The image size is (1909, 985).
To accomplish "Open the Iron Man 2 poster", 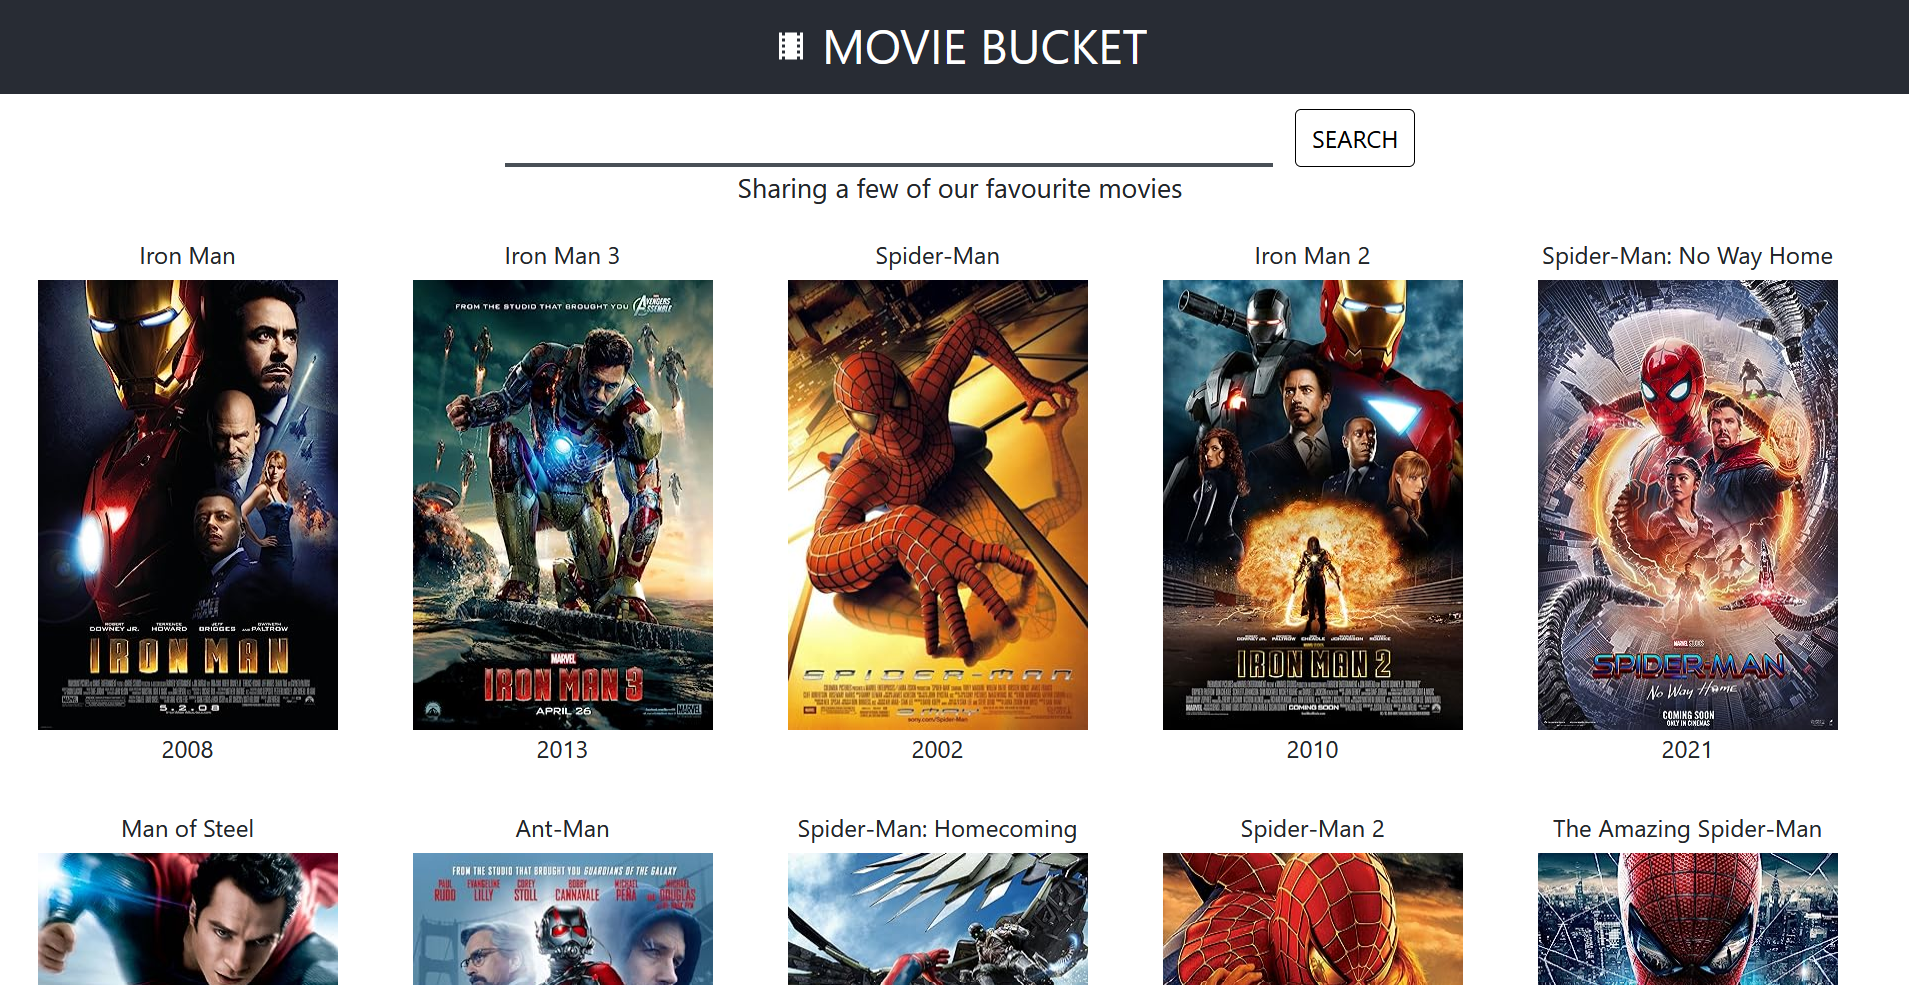I will (x=1313, y=505).
